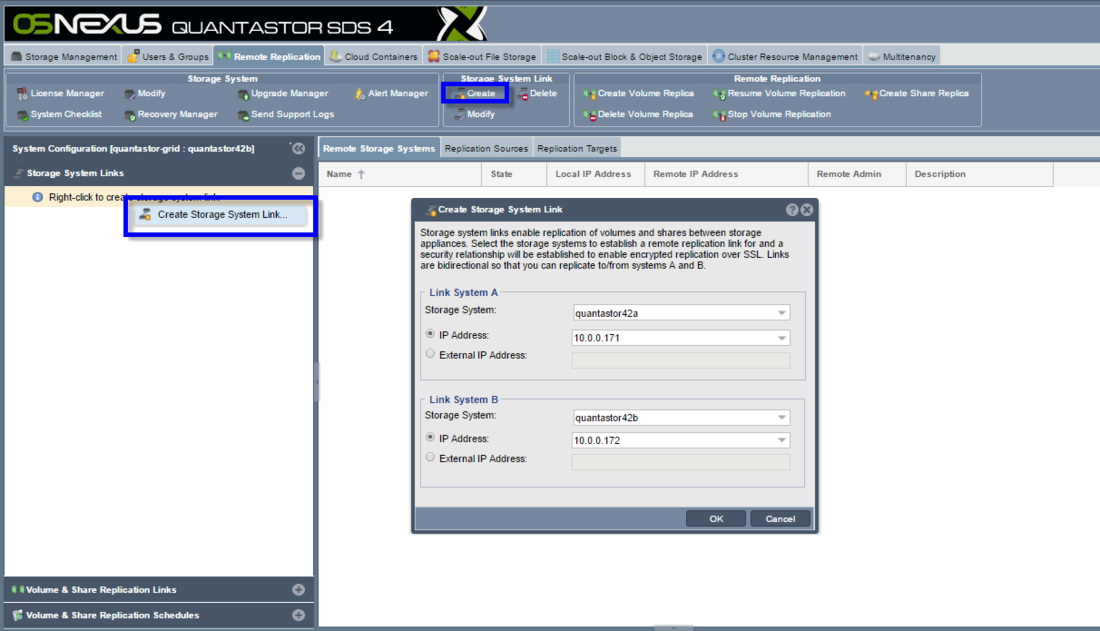Click Modify in Storage System group
1100x631 pixels.
[145, 93]
